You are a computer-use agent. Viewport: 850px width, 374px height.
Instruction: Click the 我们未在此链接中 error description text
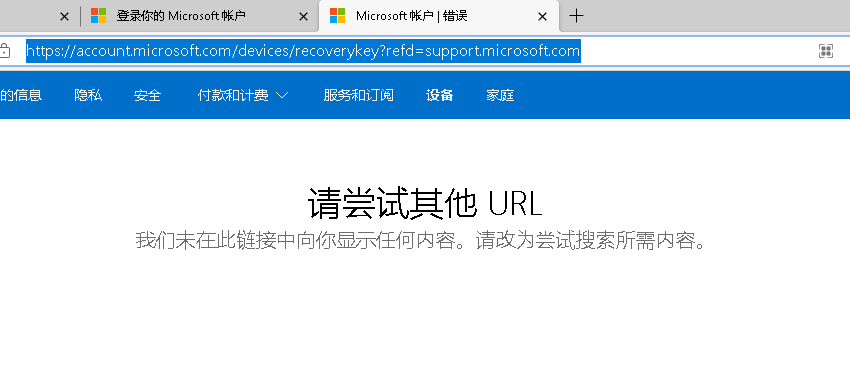(x=421, y=241)
